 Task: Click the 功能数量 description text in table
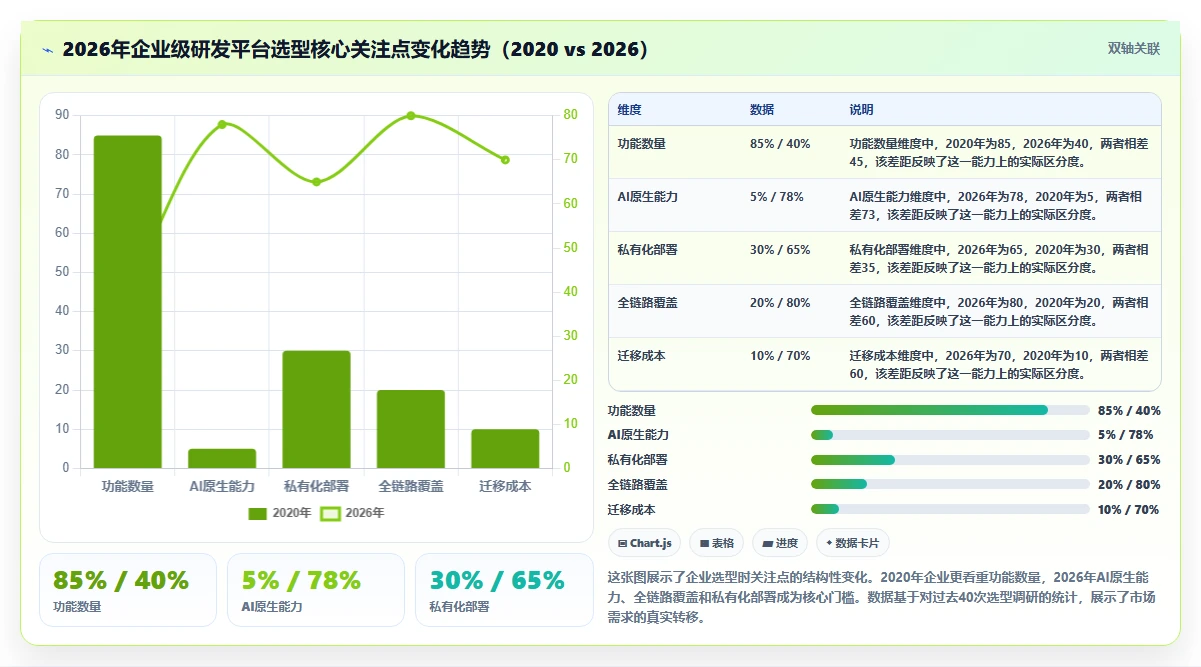[999, 152]
